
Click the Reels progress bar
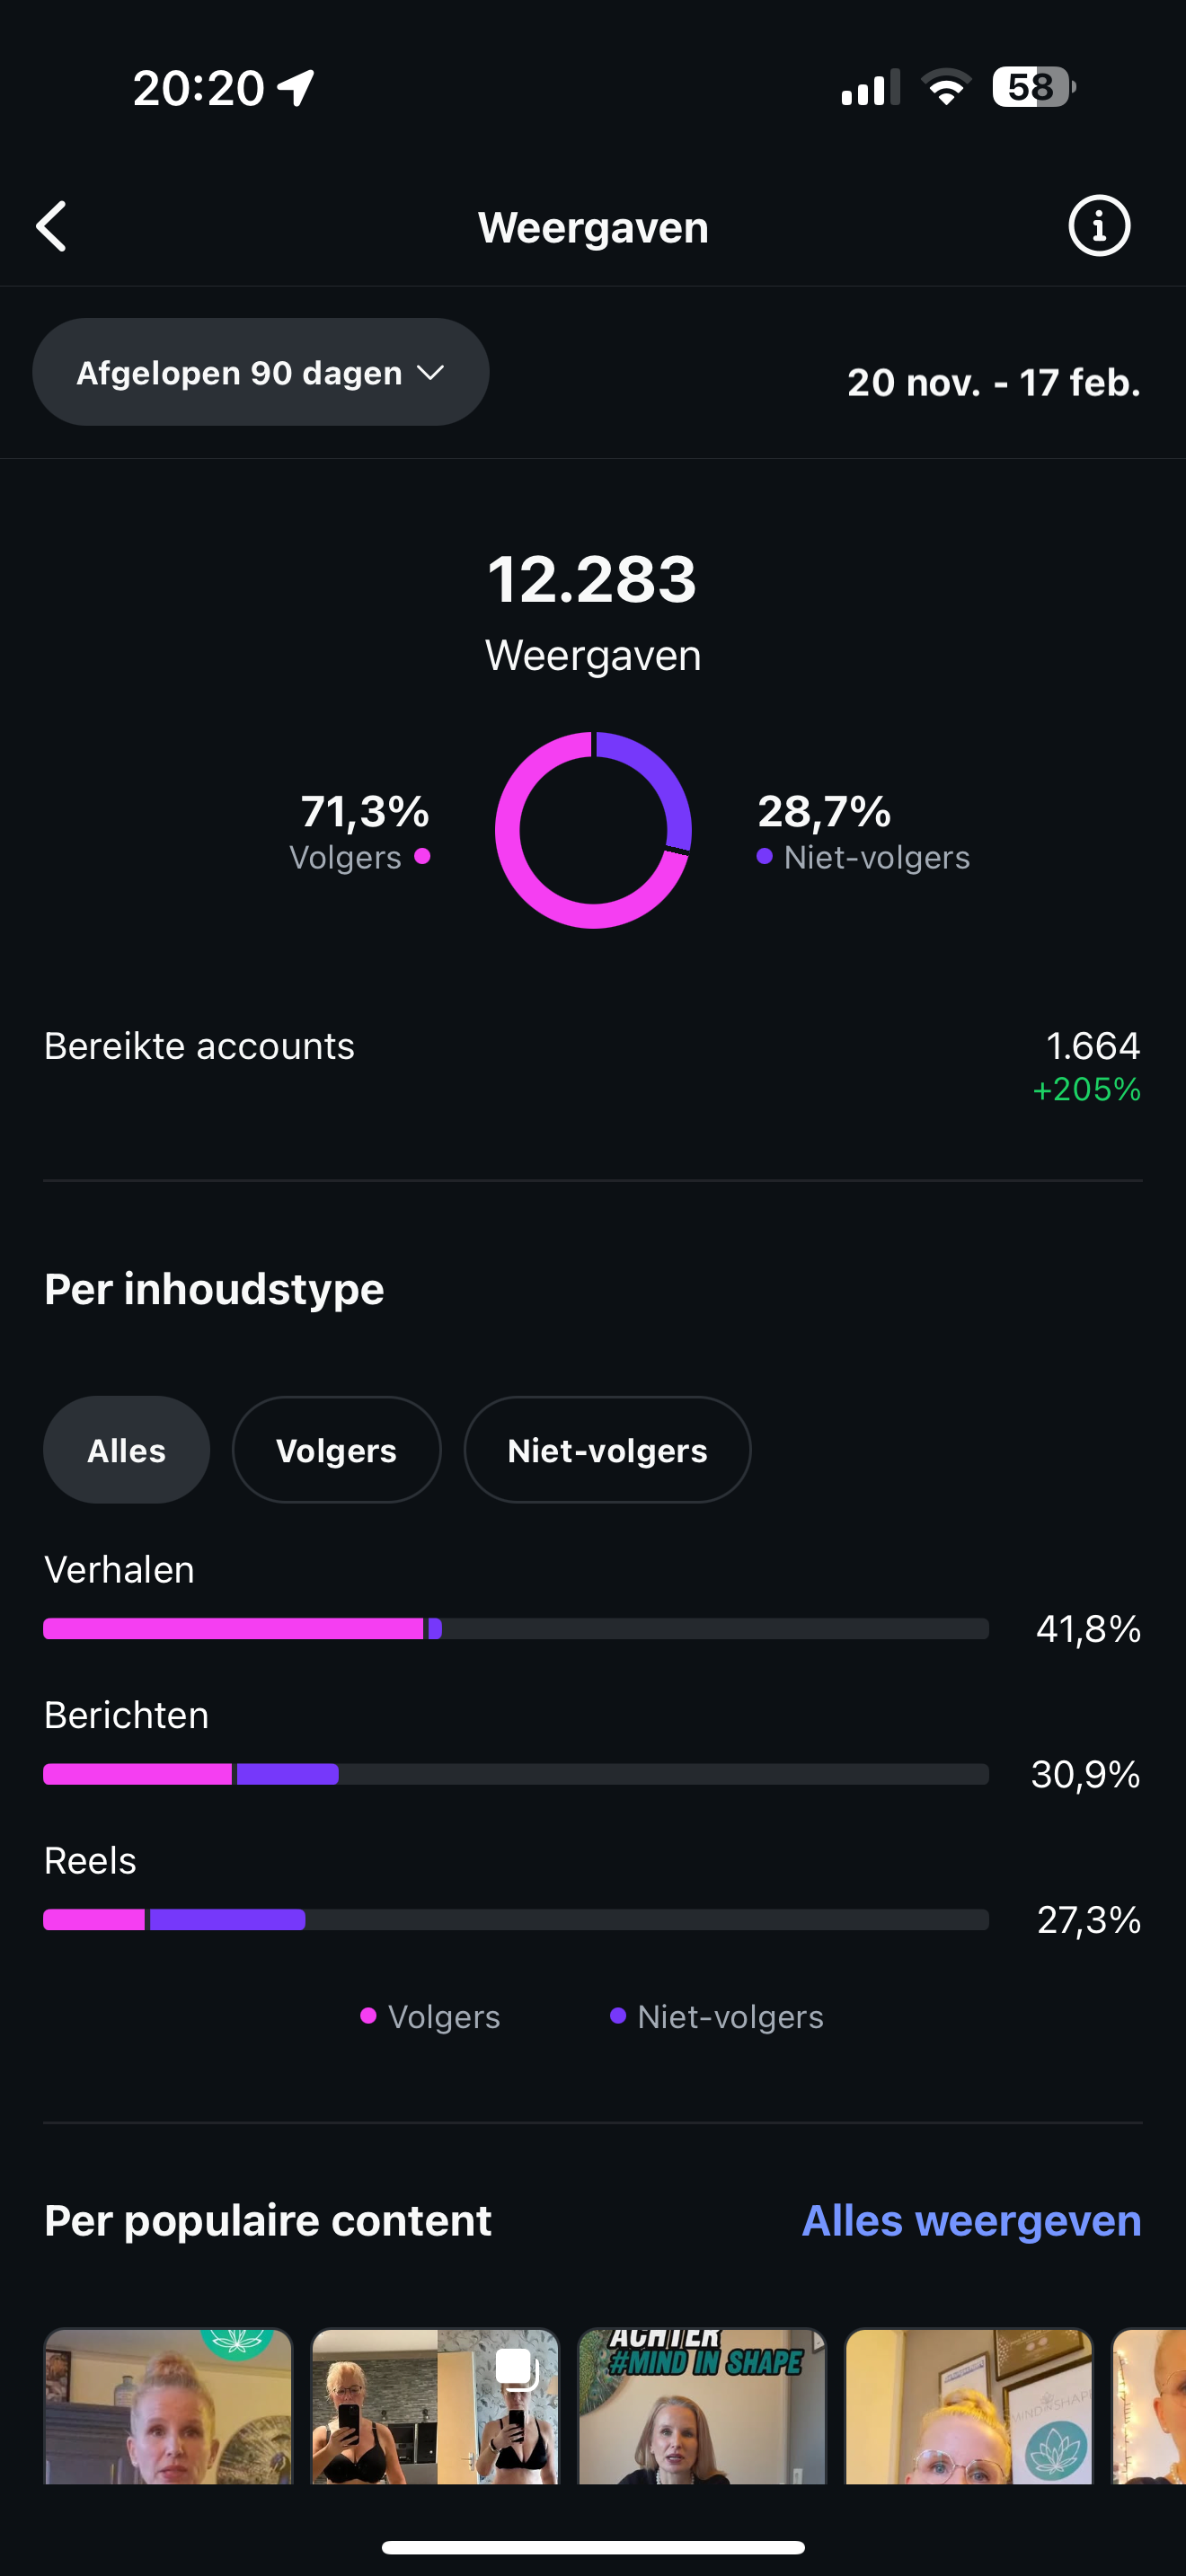[515, 1919]
